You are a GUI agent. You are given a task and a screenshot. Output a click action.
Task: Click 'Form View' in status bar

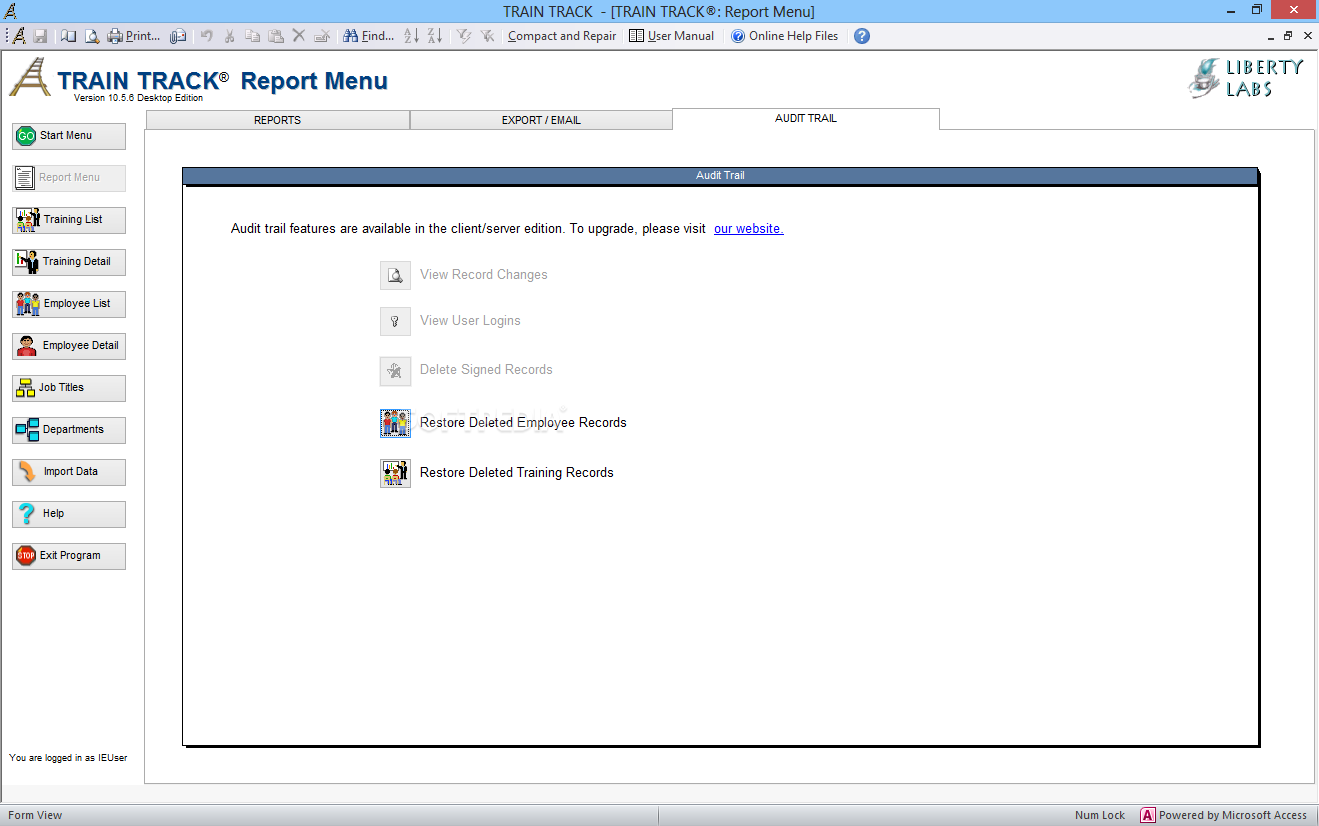click(35, 815)
